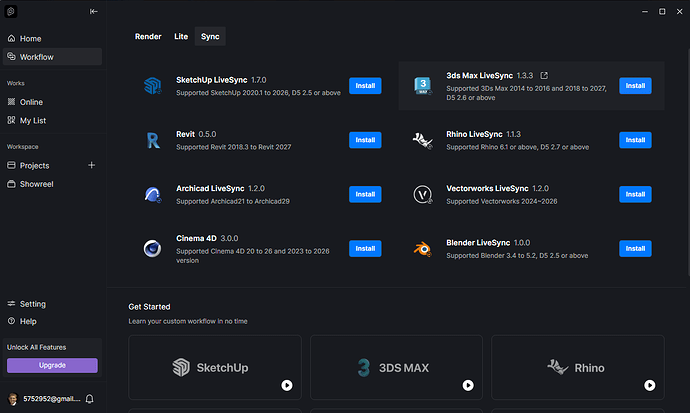Click the SketchUp LiveSync logo icon

point(153,86)
